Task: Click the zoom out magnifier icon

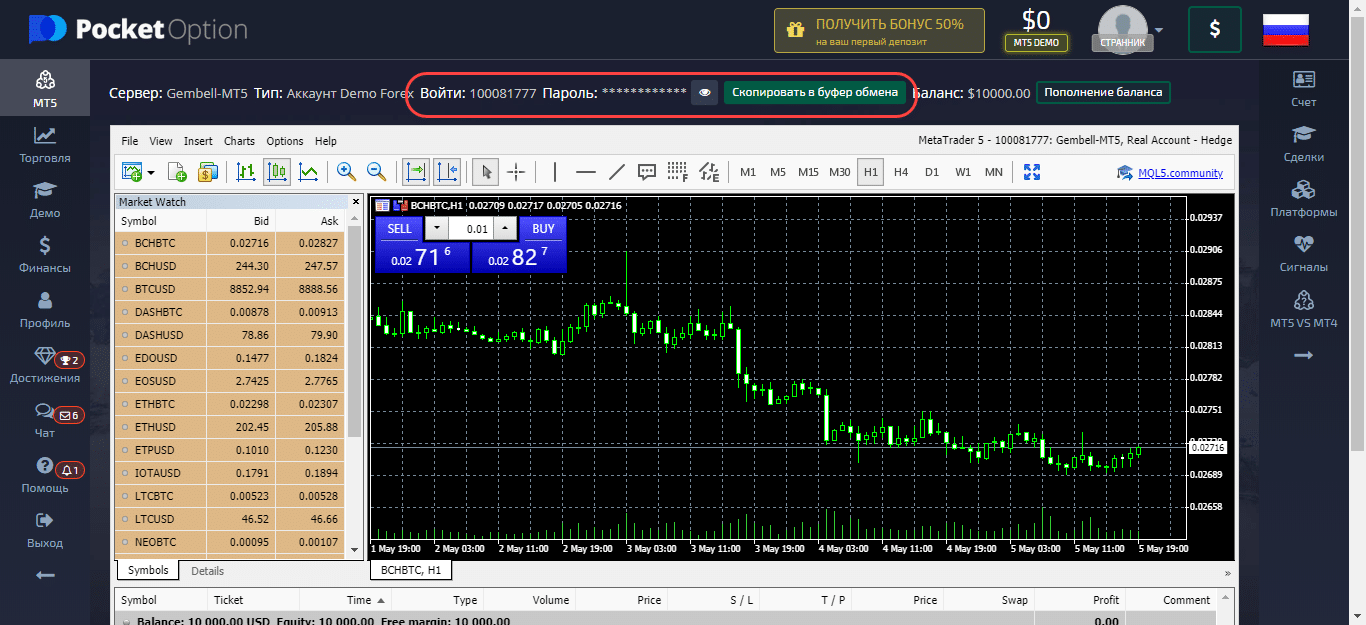Action: click(376, 172)
